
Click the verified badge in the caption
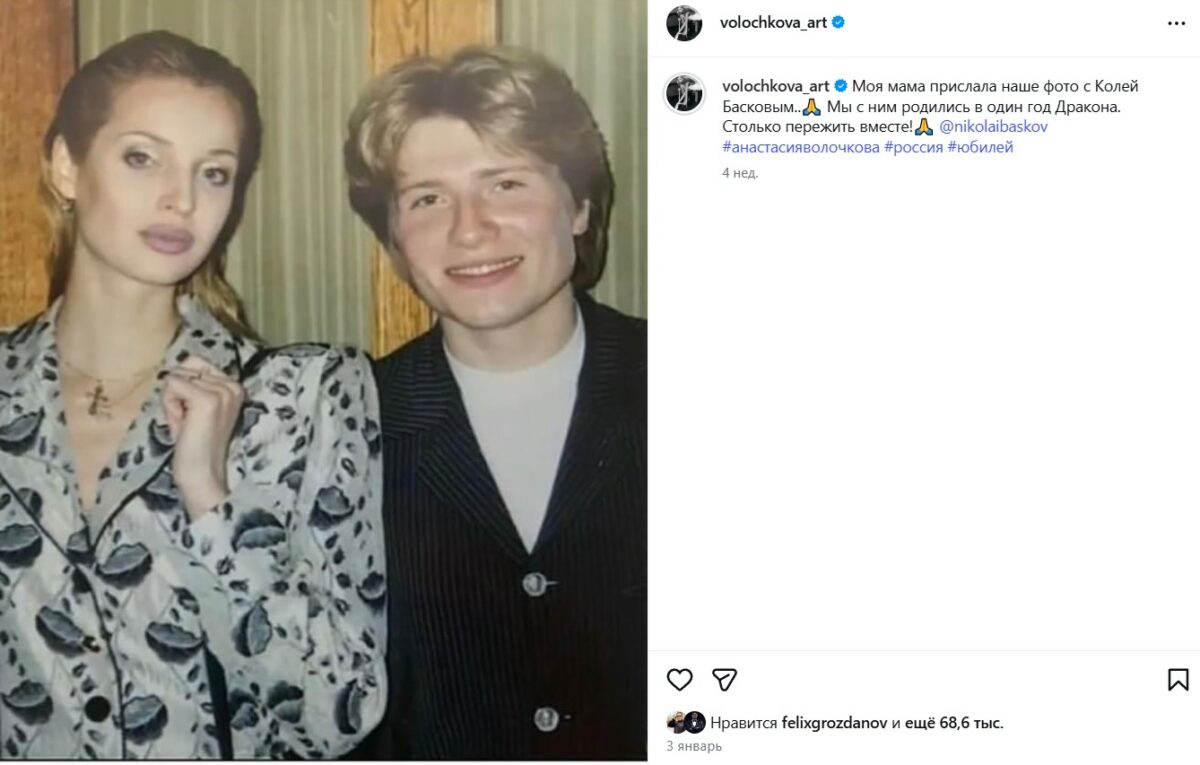coord(841,86)
